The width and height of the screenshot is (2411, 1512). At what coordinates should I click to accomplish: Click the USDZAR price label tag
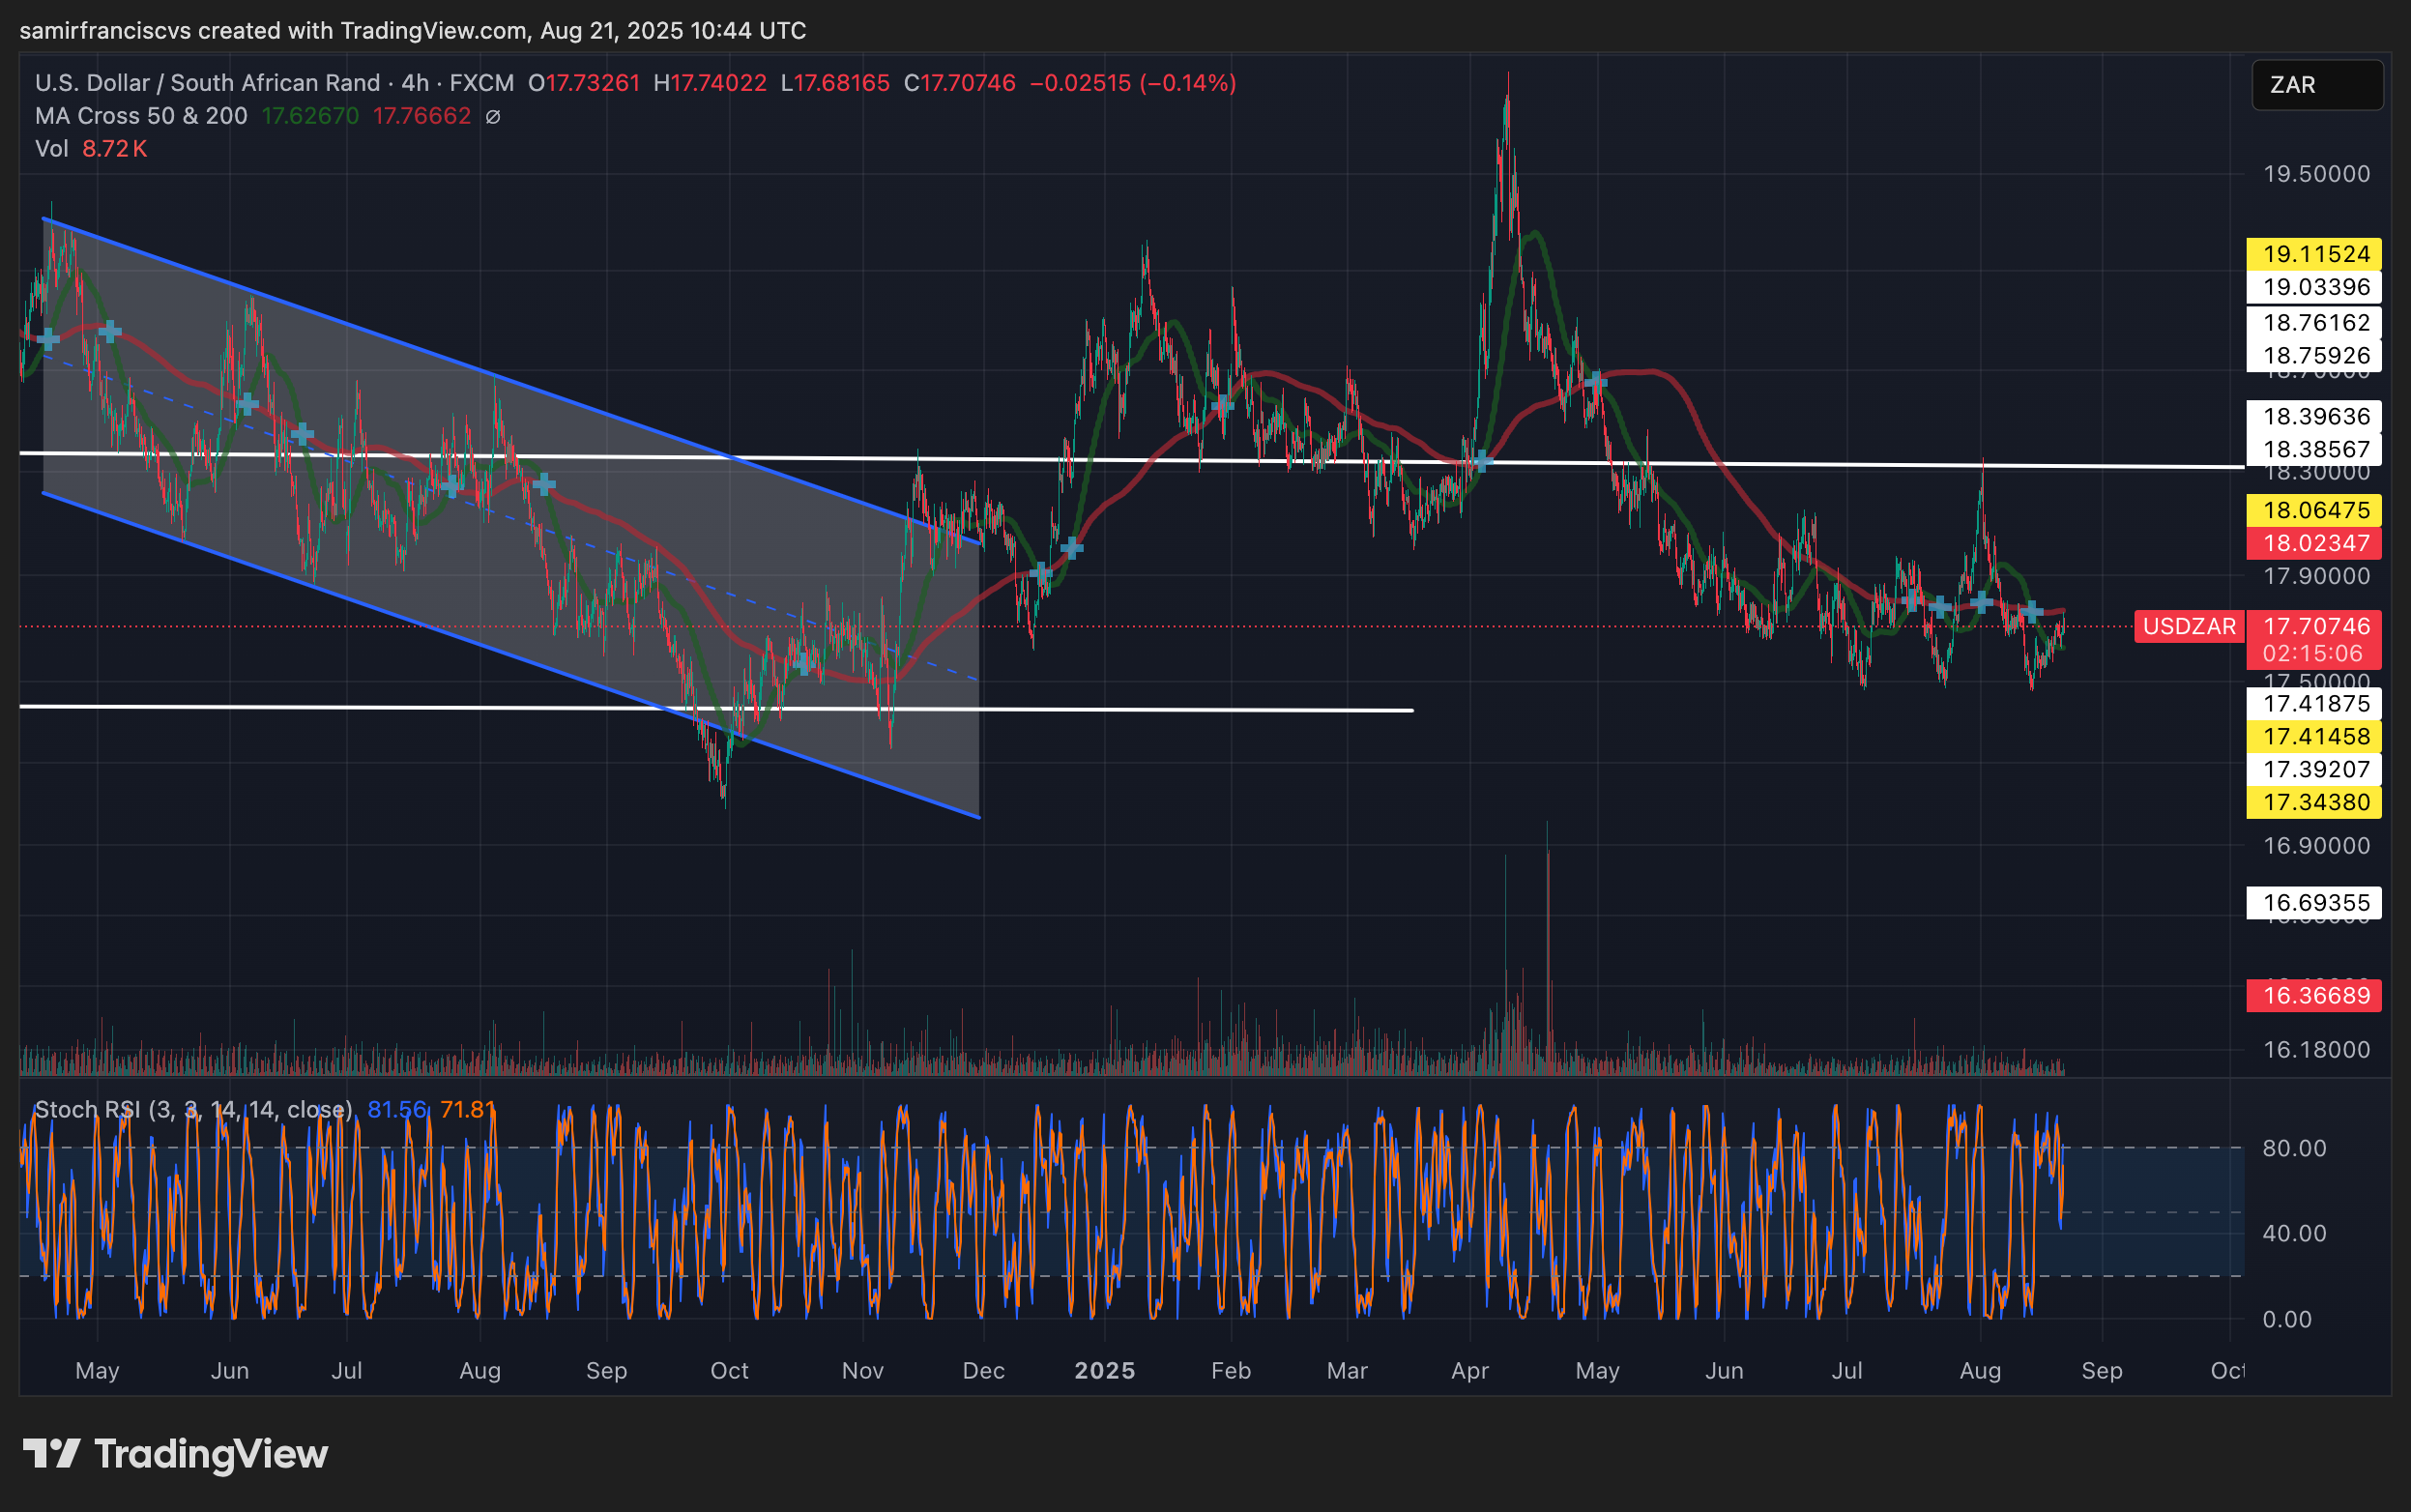pos(2188,627)
